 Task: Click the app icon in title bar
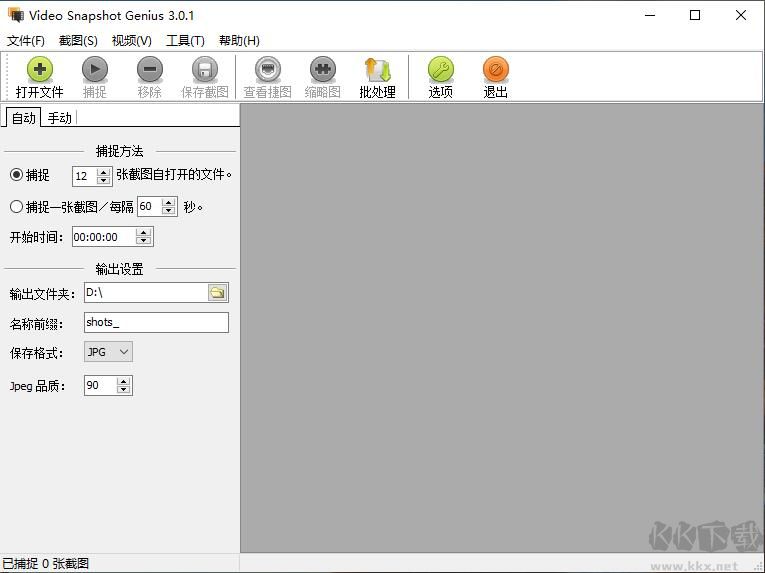[16, 15]
